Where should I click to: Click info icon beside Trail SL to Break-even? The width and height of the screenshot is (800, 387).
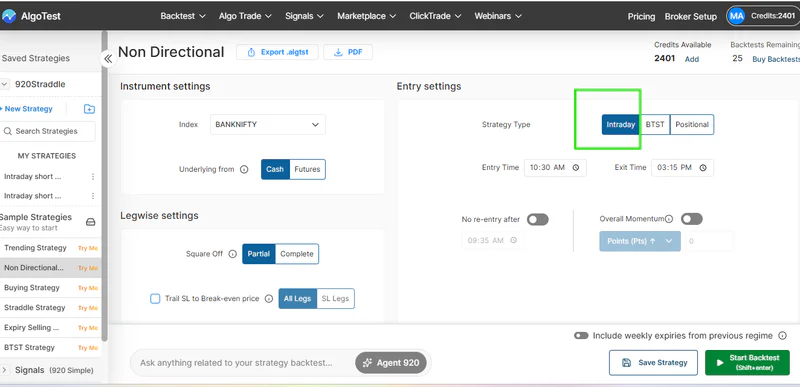pos(269,299)
